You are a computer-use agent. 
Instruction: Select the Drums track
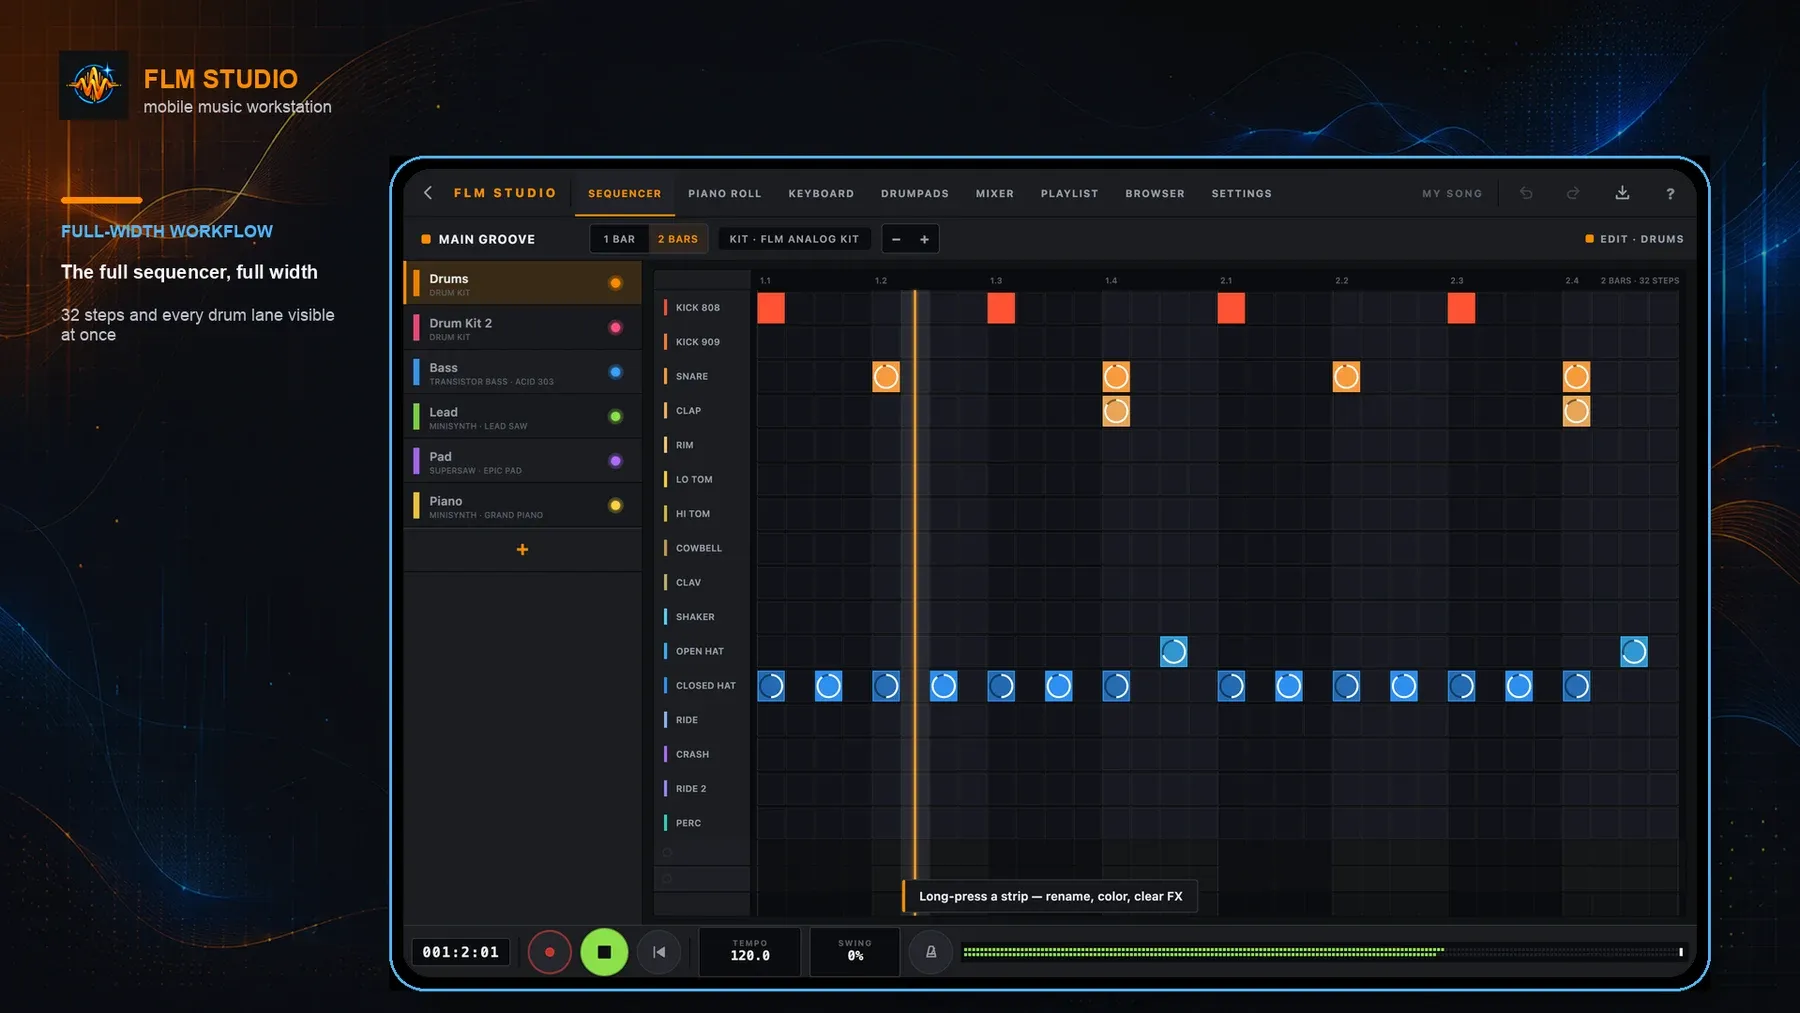click(x=523, y=283)
